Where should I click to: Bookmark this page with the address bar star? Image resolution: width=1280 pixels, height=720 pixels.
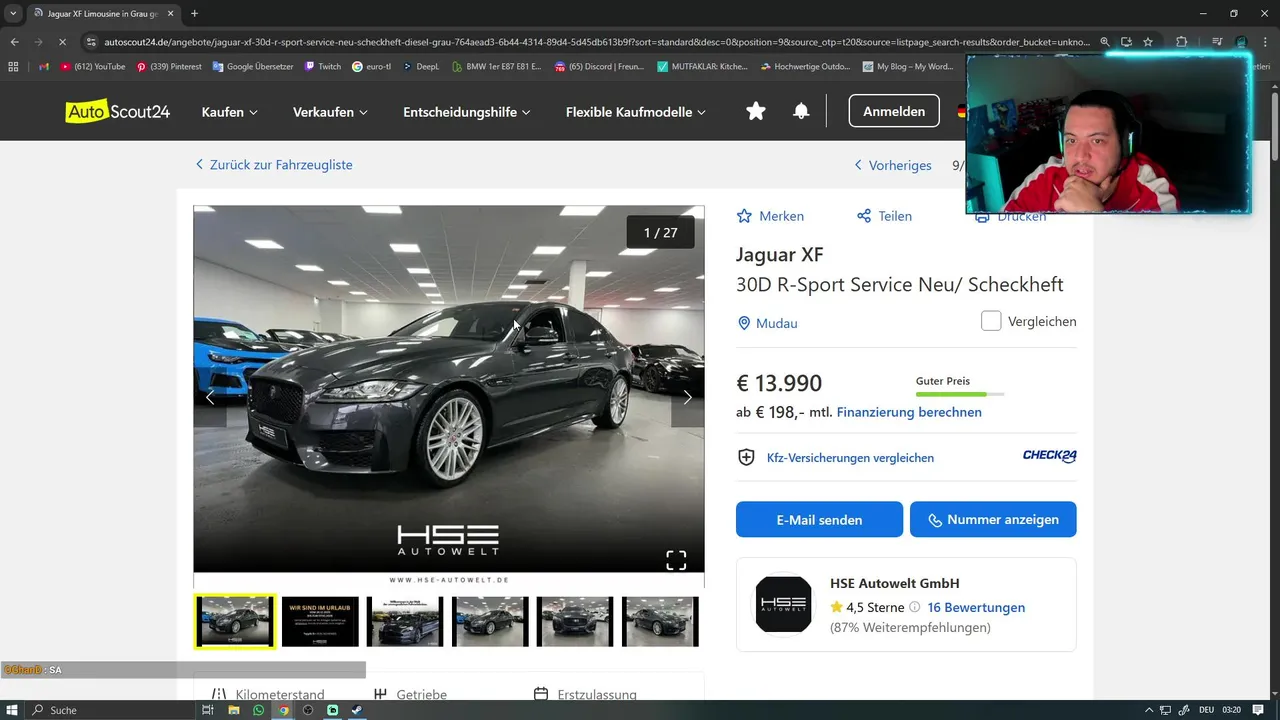(x=1148, y=42)
